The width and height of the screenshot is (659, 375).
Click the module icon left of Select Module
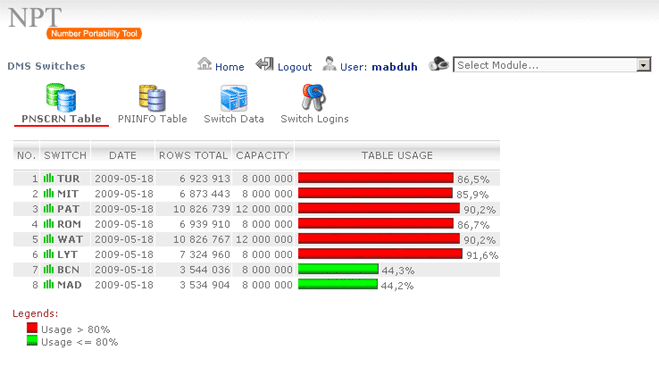pyautogui.click(x=439, y=64)
